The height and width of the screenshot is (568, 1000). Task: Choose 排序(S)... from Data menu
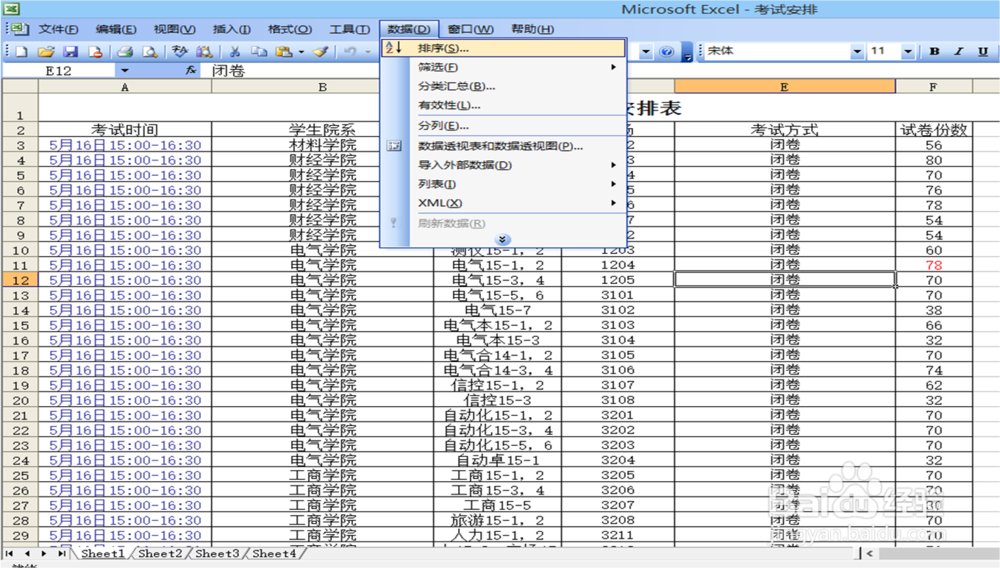tap(503, 48)
